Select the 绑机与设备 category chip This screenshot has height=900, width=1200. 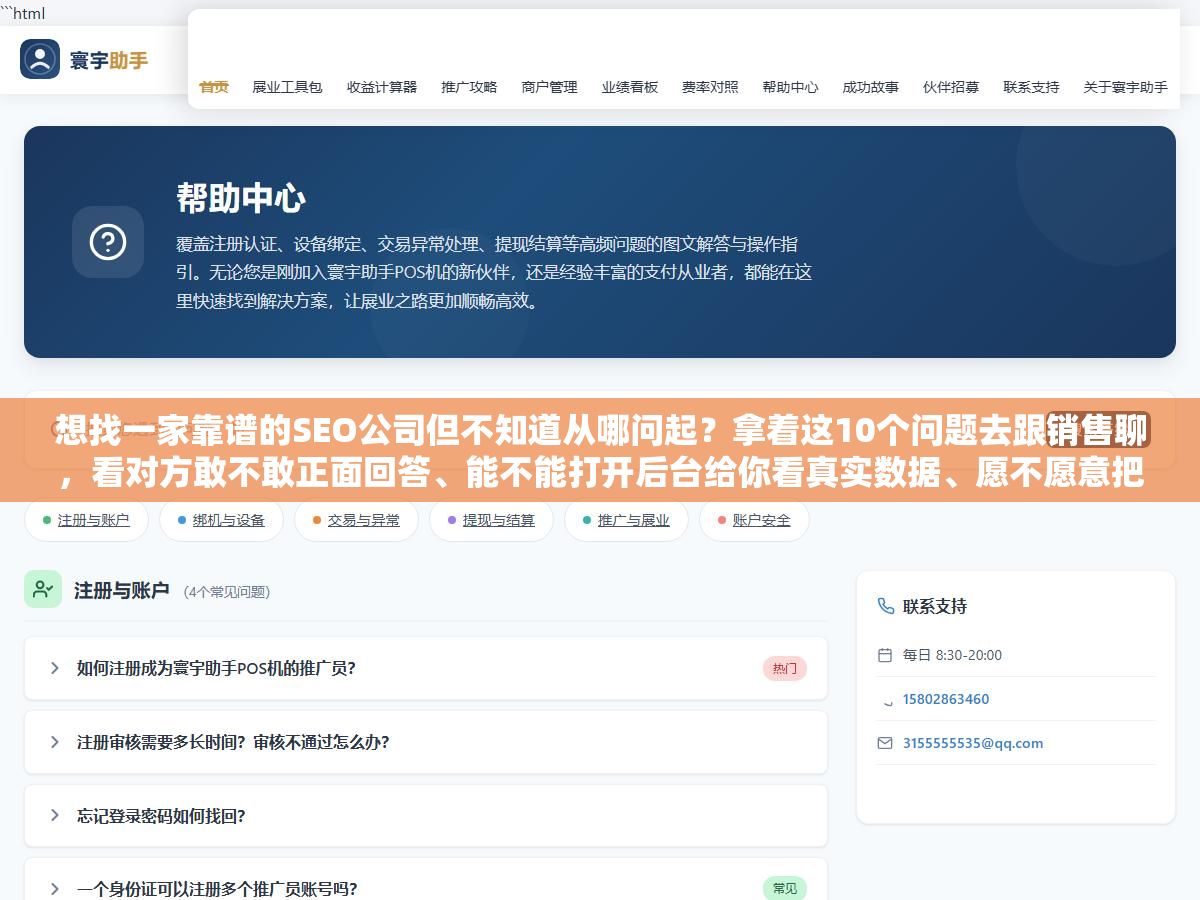(x=221, y=520)
